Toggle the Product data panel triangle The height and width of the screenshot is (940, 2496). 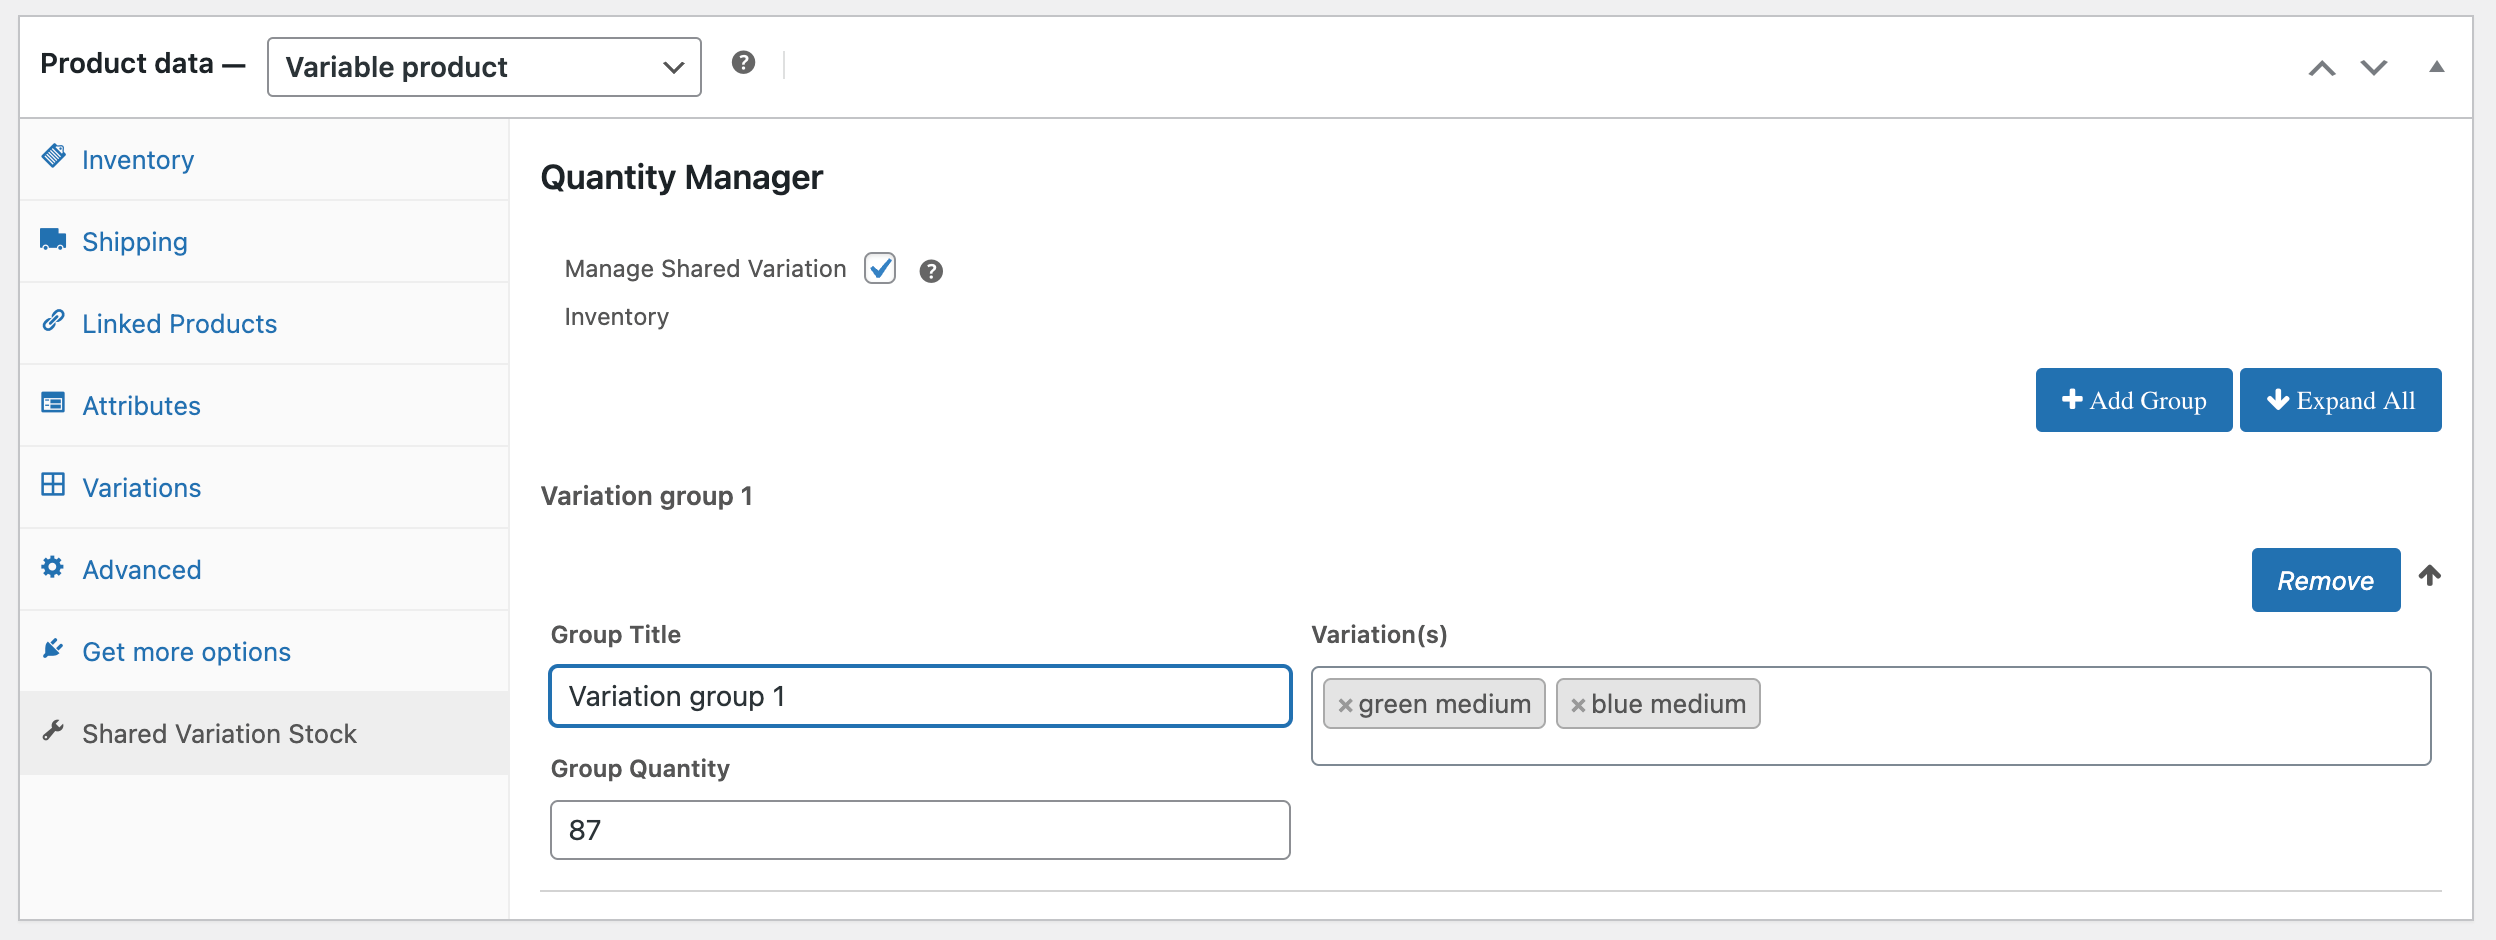click(2437, 67)
